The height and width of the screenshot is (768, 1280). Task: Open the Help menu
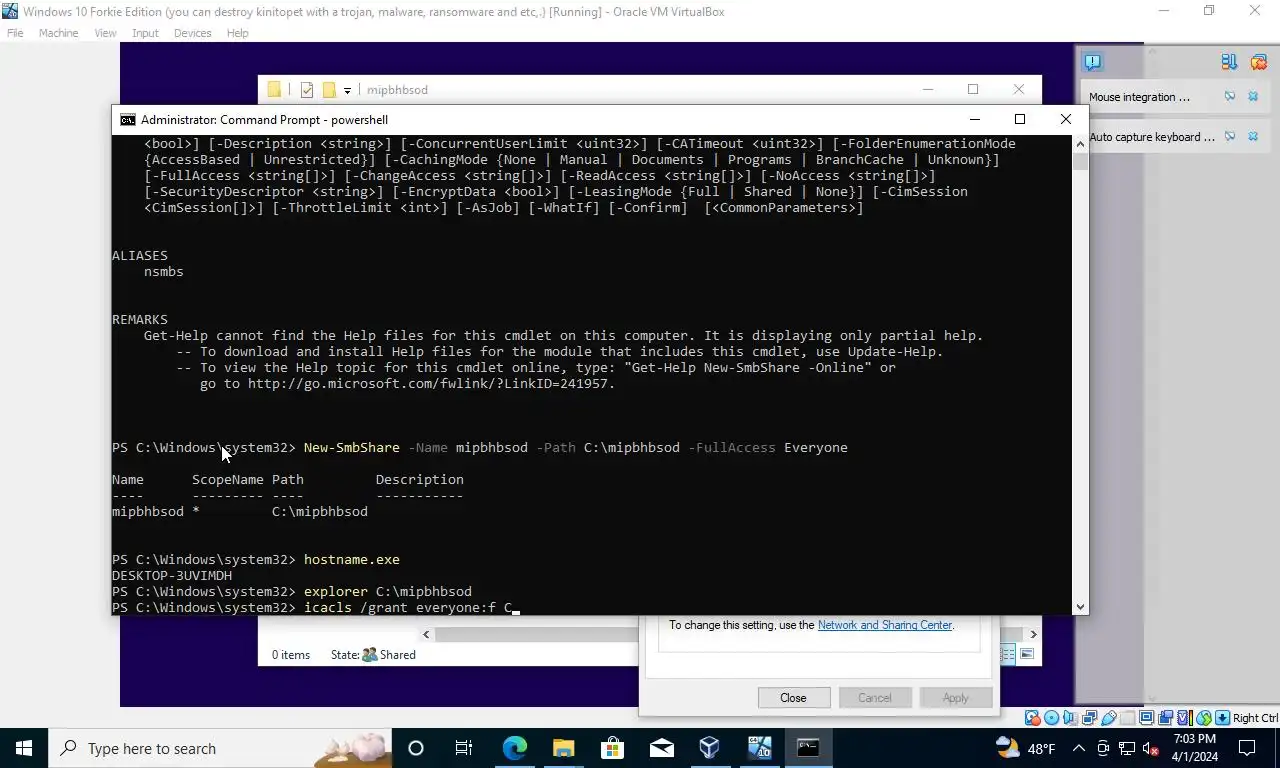coord(237,33)
